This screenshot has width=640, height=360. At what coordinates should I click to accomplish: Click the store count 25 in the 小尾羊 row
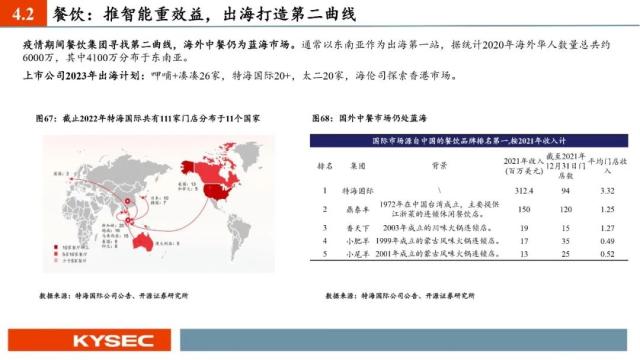[x=565, y=254]
